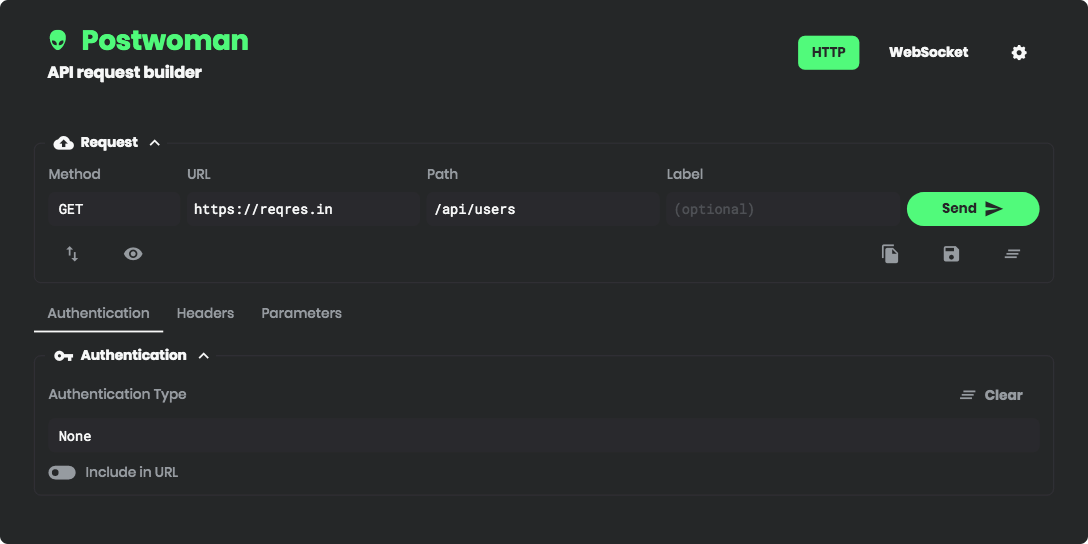Clear the request using the lines icon
This screenshot has width=1088, height=544.
click(1012, 254)
